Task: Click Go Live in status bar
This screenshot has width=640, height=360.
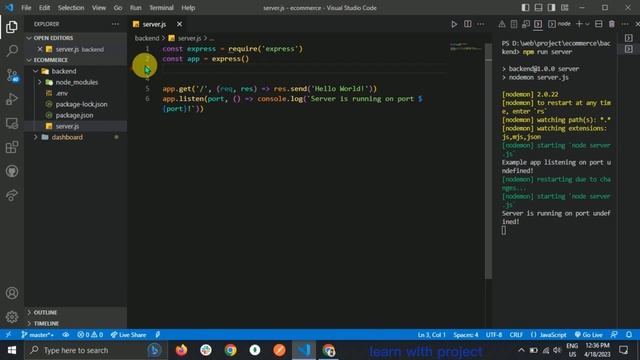Action: point(589,335)
